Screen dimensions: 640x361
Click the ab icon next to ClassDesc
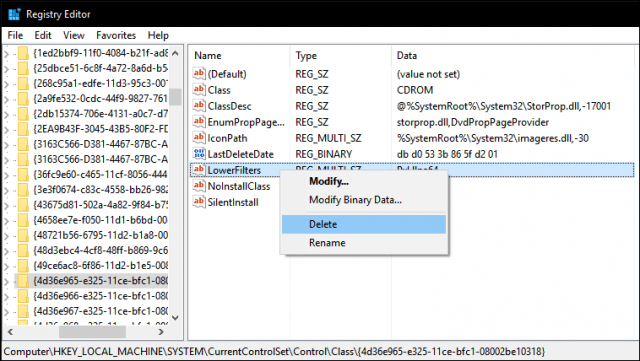click(x=199, y=106)
